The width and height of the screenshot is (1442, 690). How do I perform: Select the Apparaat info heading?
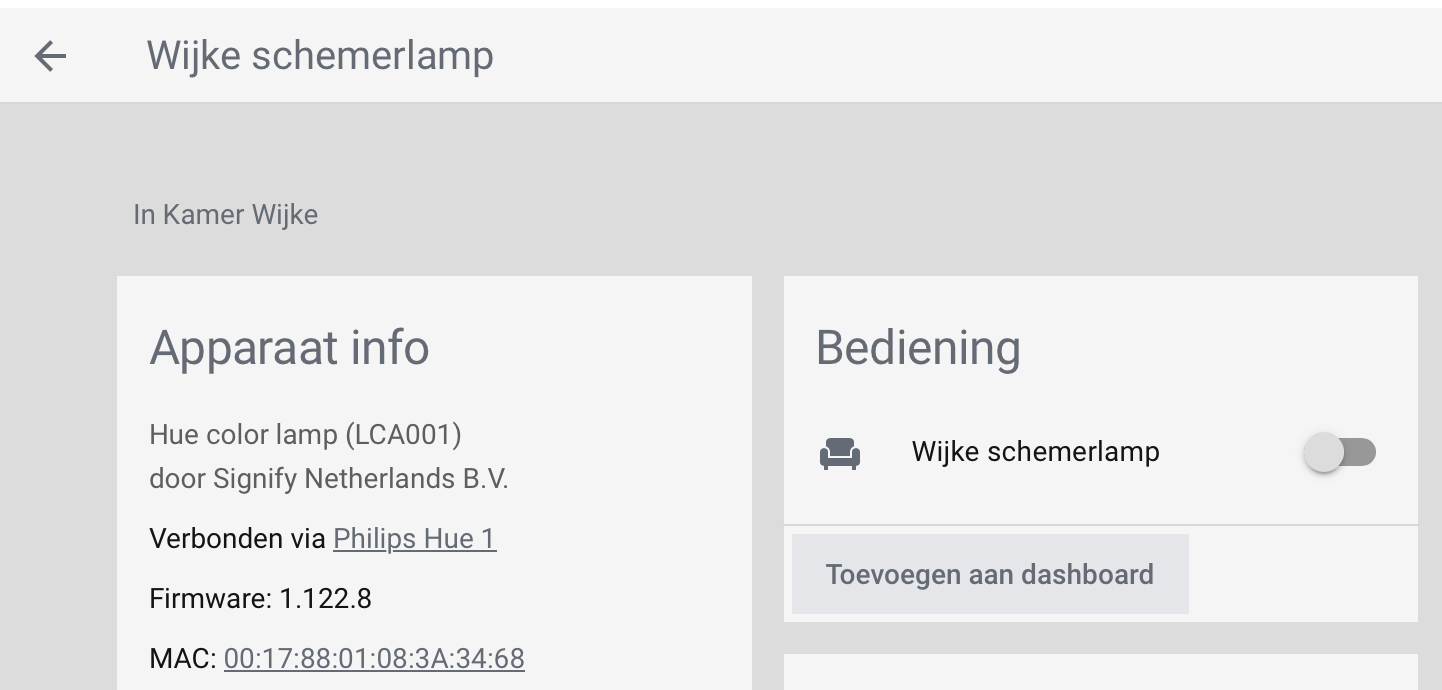click(289, 348)
